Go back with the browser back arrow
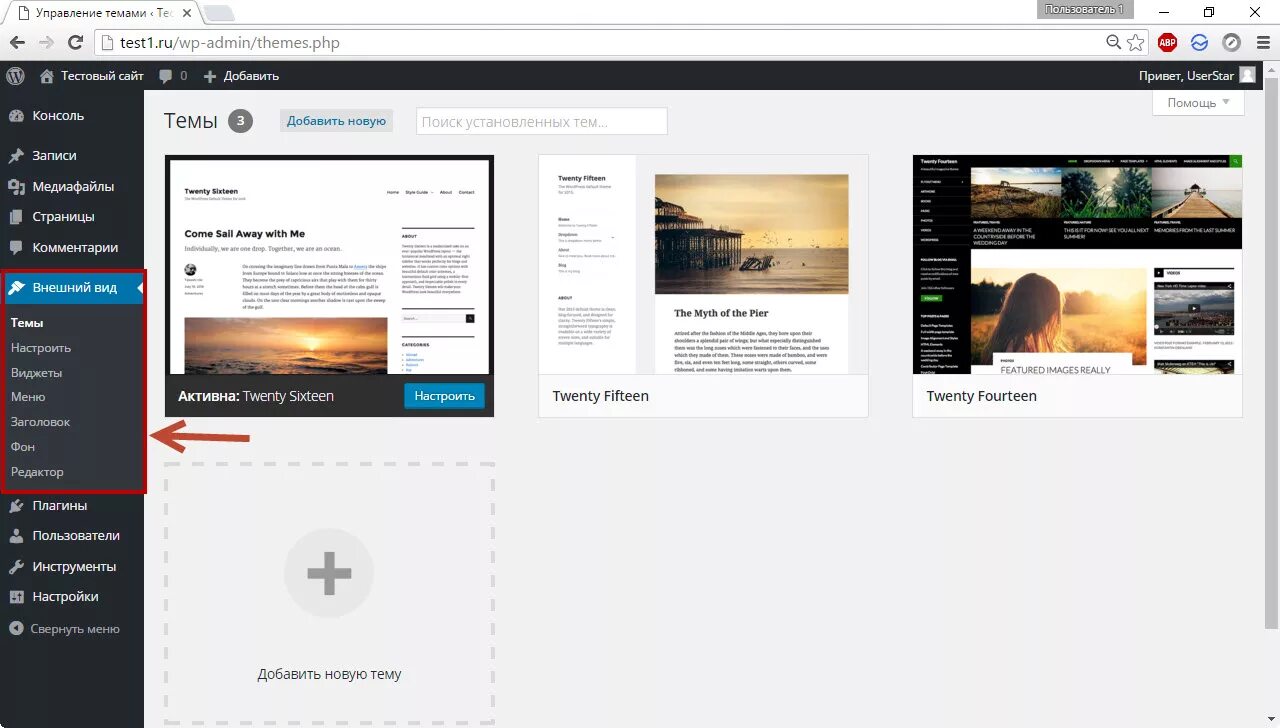Image resolution: width=1280 pixels, height=728 pixels. 17,43
